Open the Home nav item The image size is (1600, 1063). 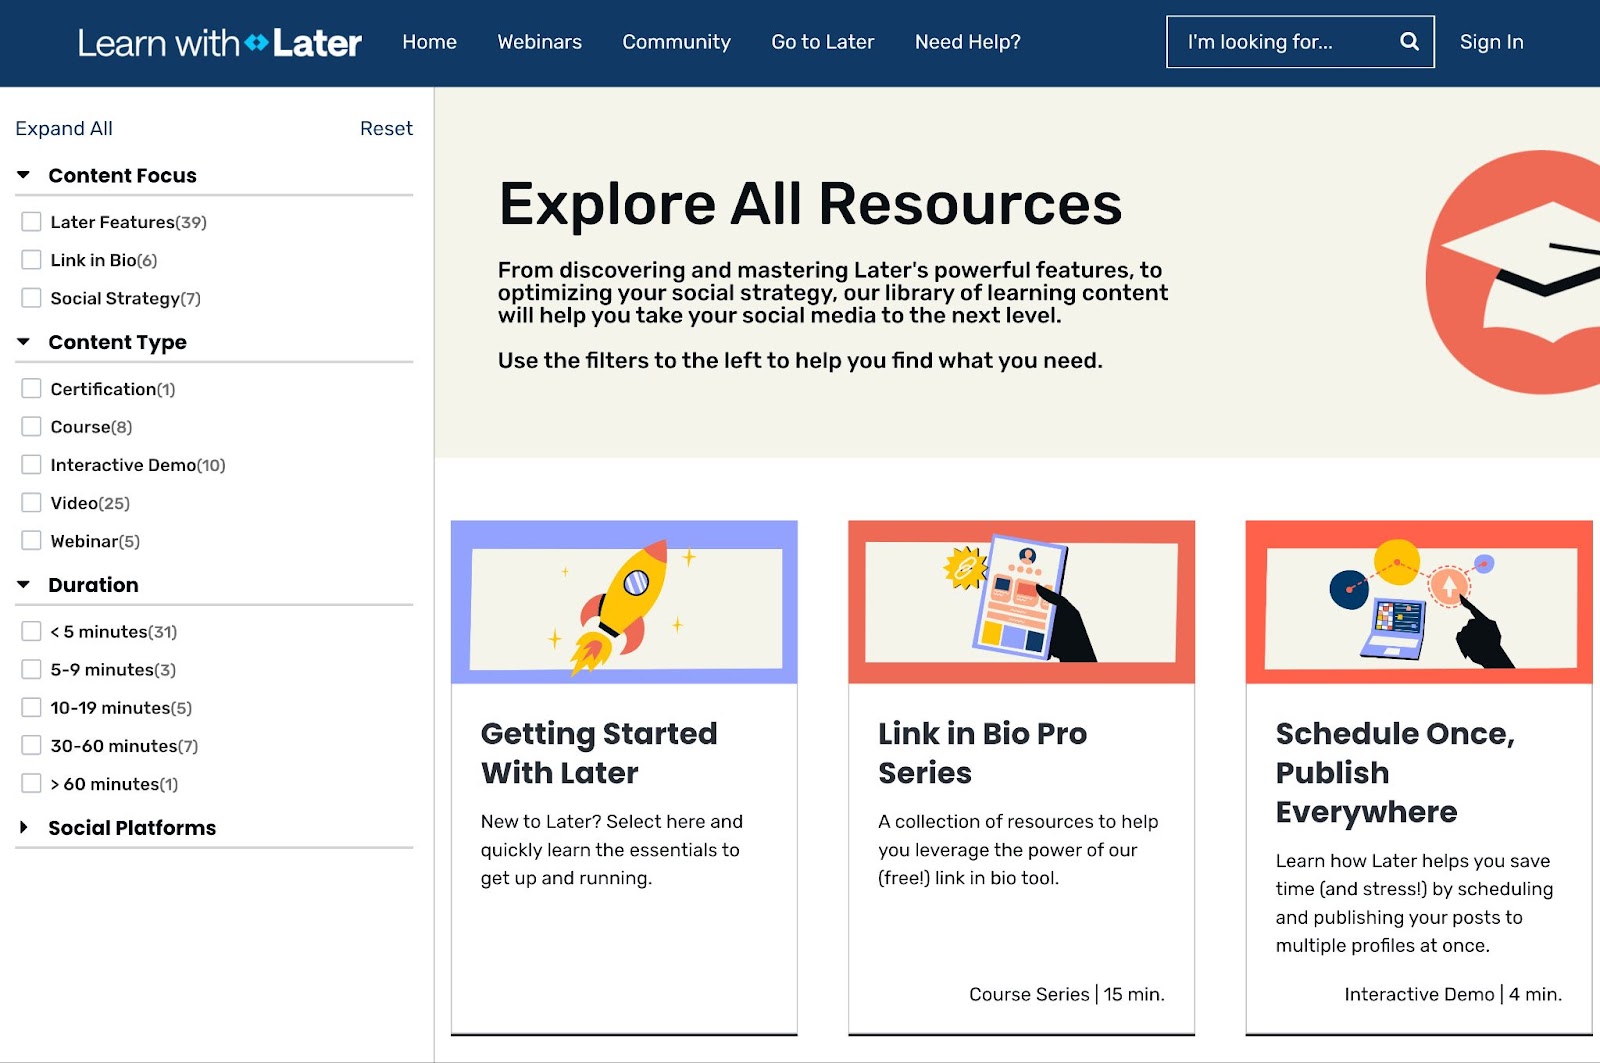coord(429,42)
